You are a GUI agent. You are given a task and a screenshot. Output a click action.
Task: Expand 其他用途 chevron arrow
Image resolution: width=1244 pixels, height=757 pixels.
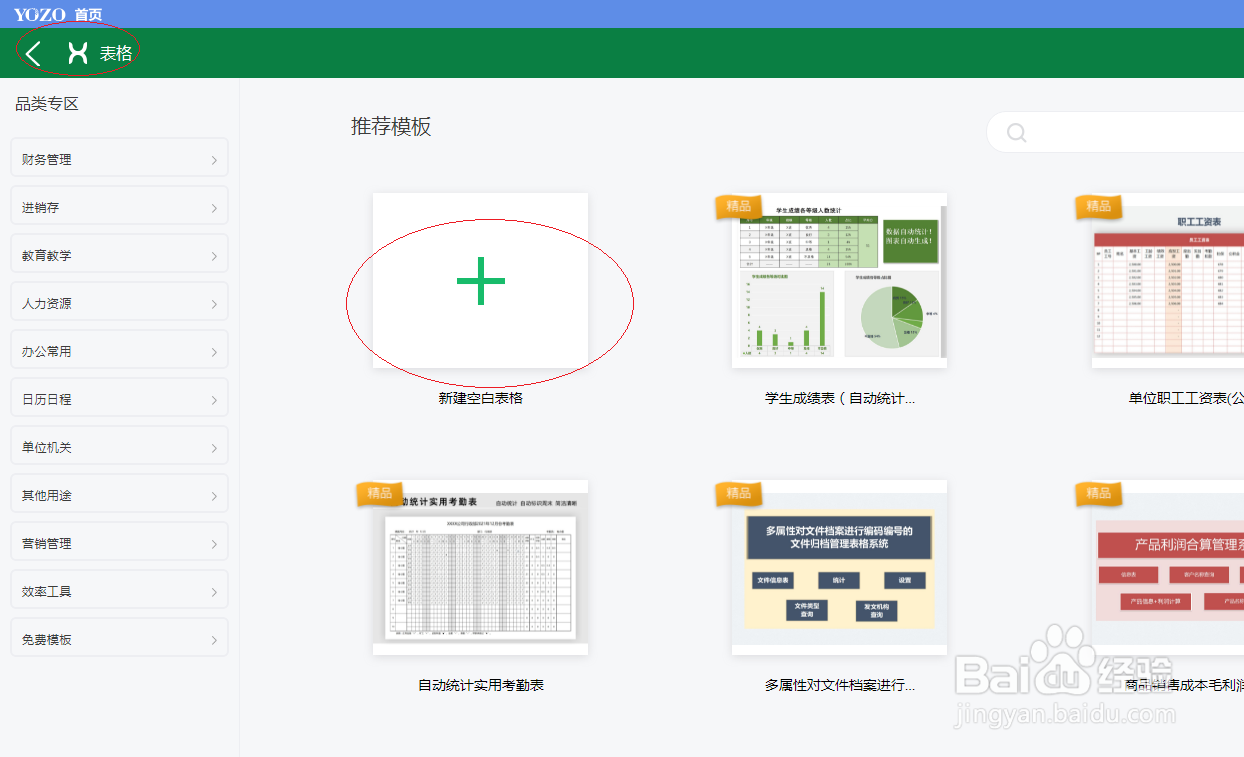click(x=214, y=496)
